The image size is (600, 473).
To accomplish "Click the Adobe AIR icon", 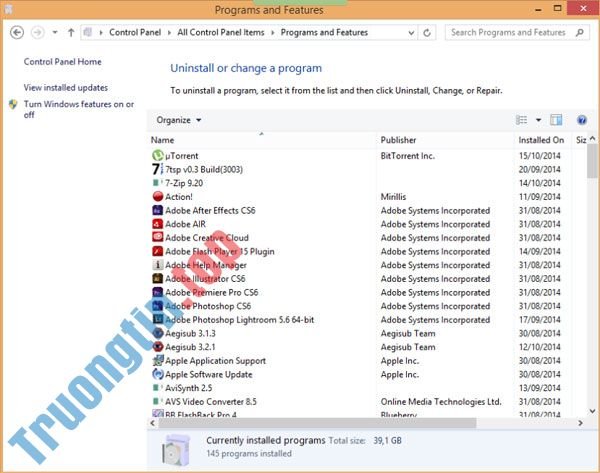I will coord(158,224).
